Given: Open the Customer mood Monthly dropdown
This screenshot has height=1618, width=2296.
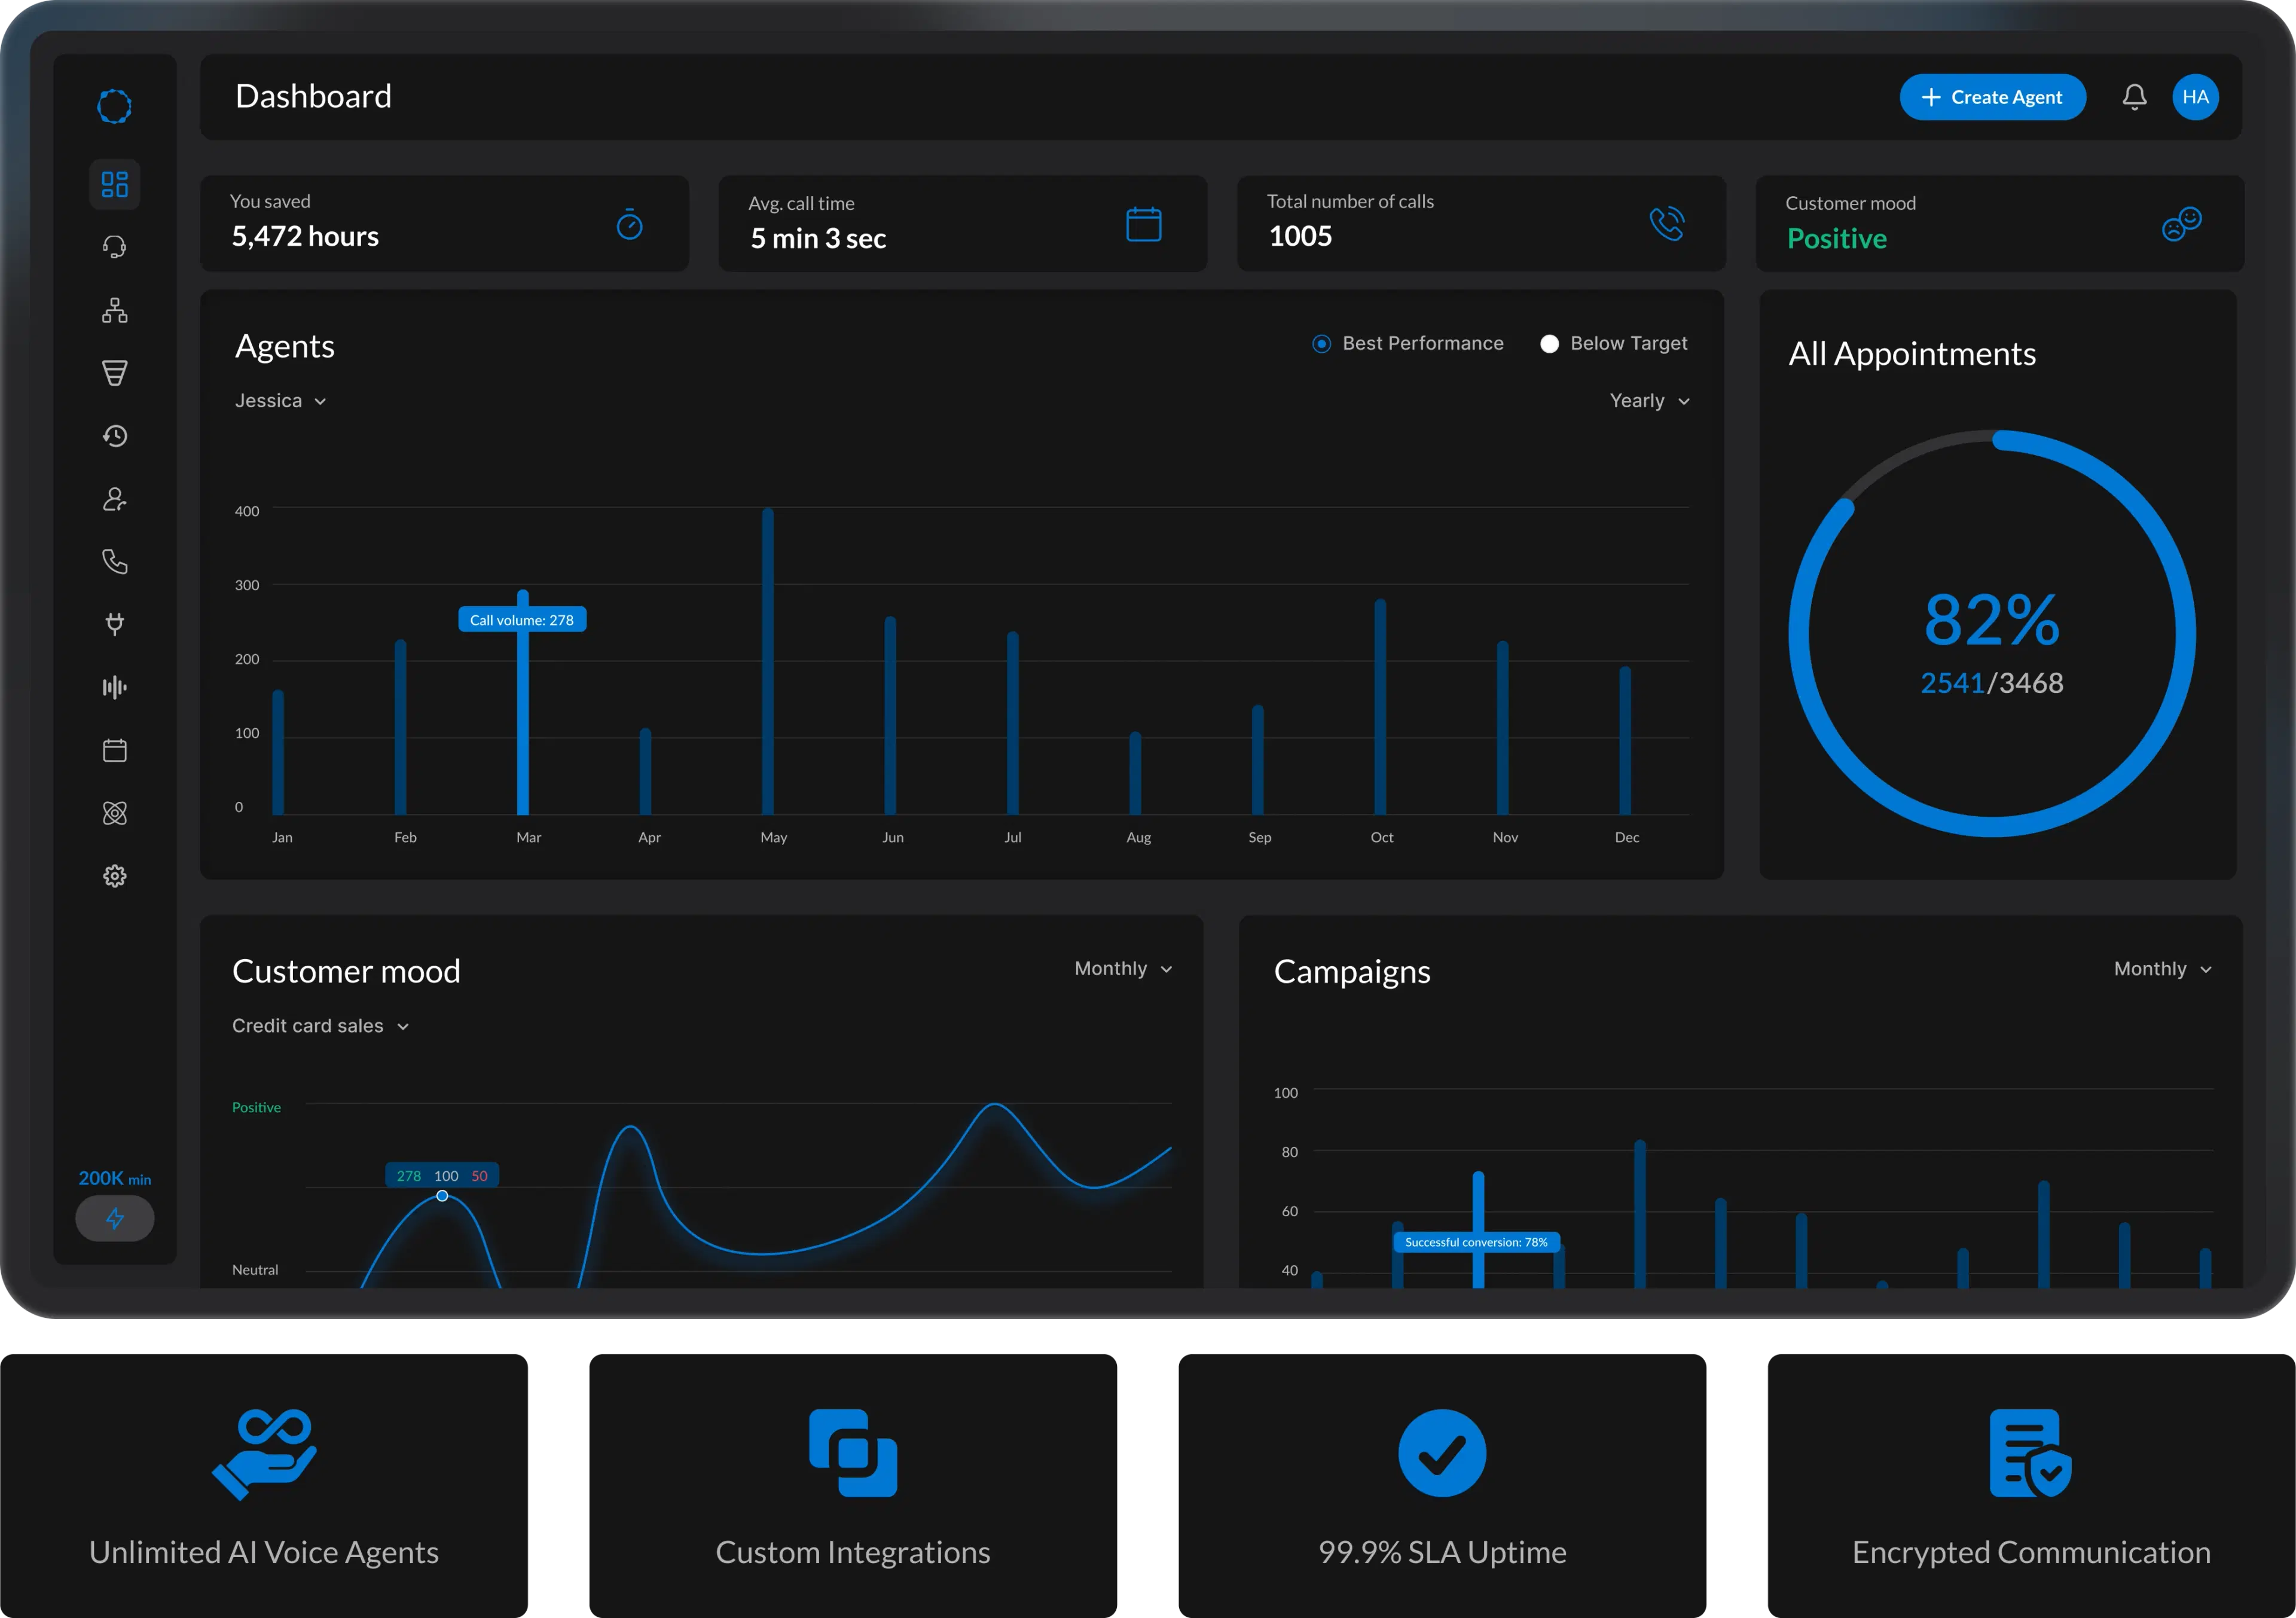Looking at the screenshot, I should coord(1123,968).
